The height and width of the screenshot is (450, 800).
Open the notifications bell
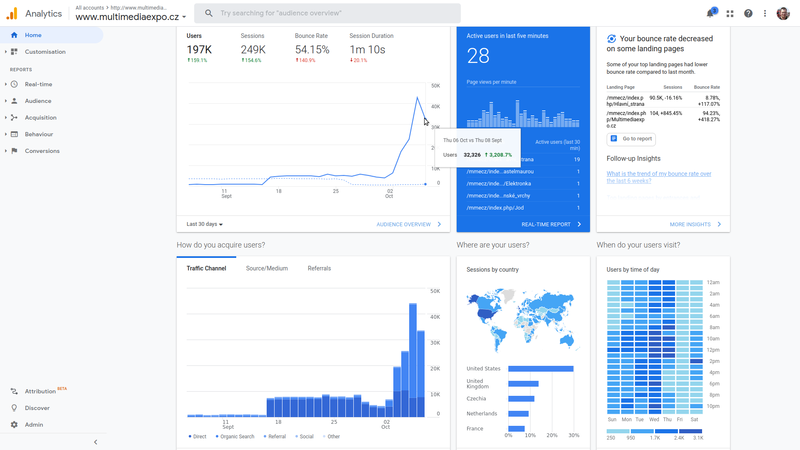point(711,13)
